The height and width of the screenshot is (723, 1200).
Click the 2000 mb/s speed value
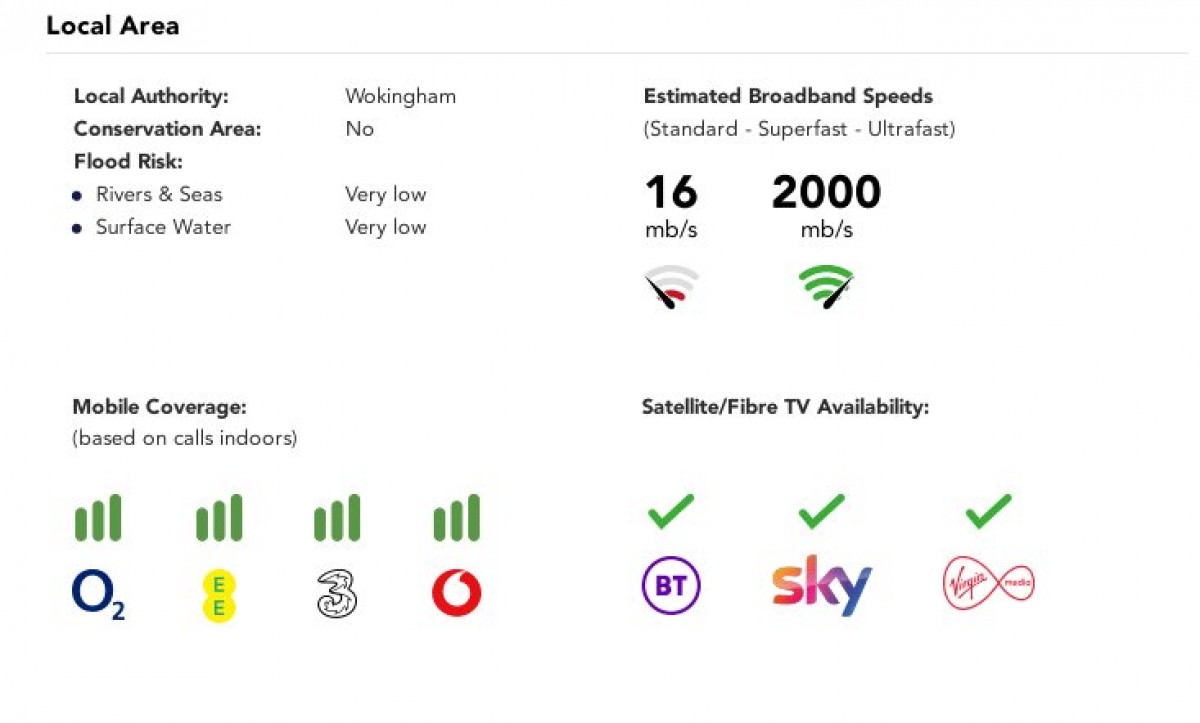[826, 194]
